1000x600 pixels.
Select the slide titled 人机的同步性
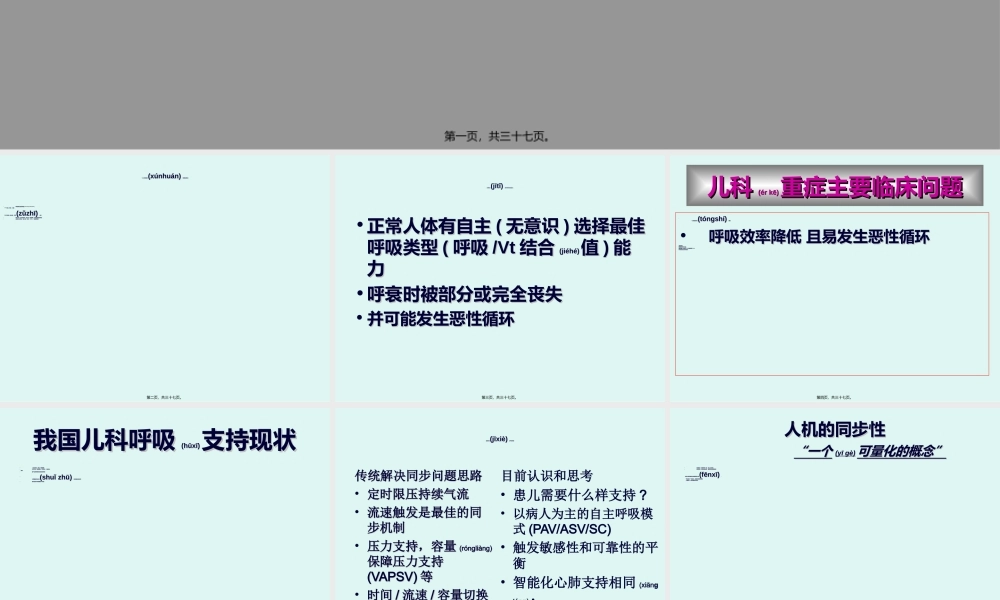[835, 432]
